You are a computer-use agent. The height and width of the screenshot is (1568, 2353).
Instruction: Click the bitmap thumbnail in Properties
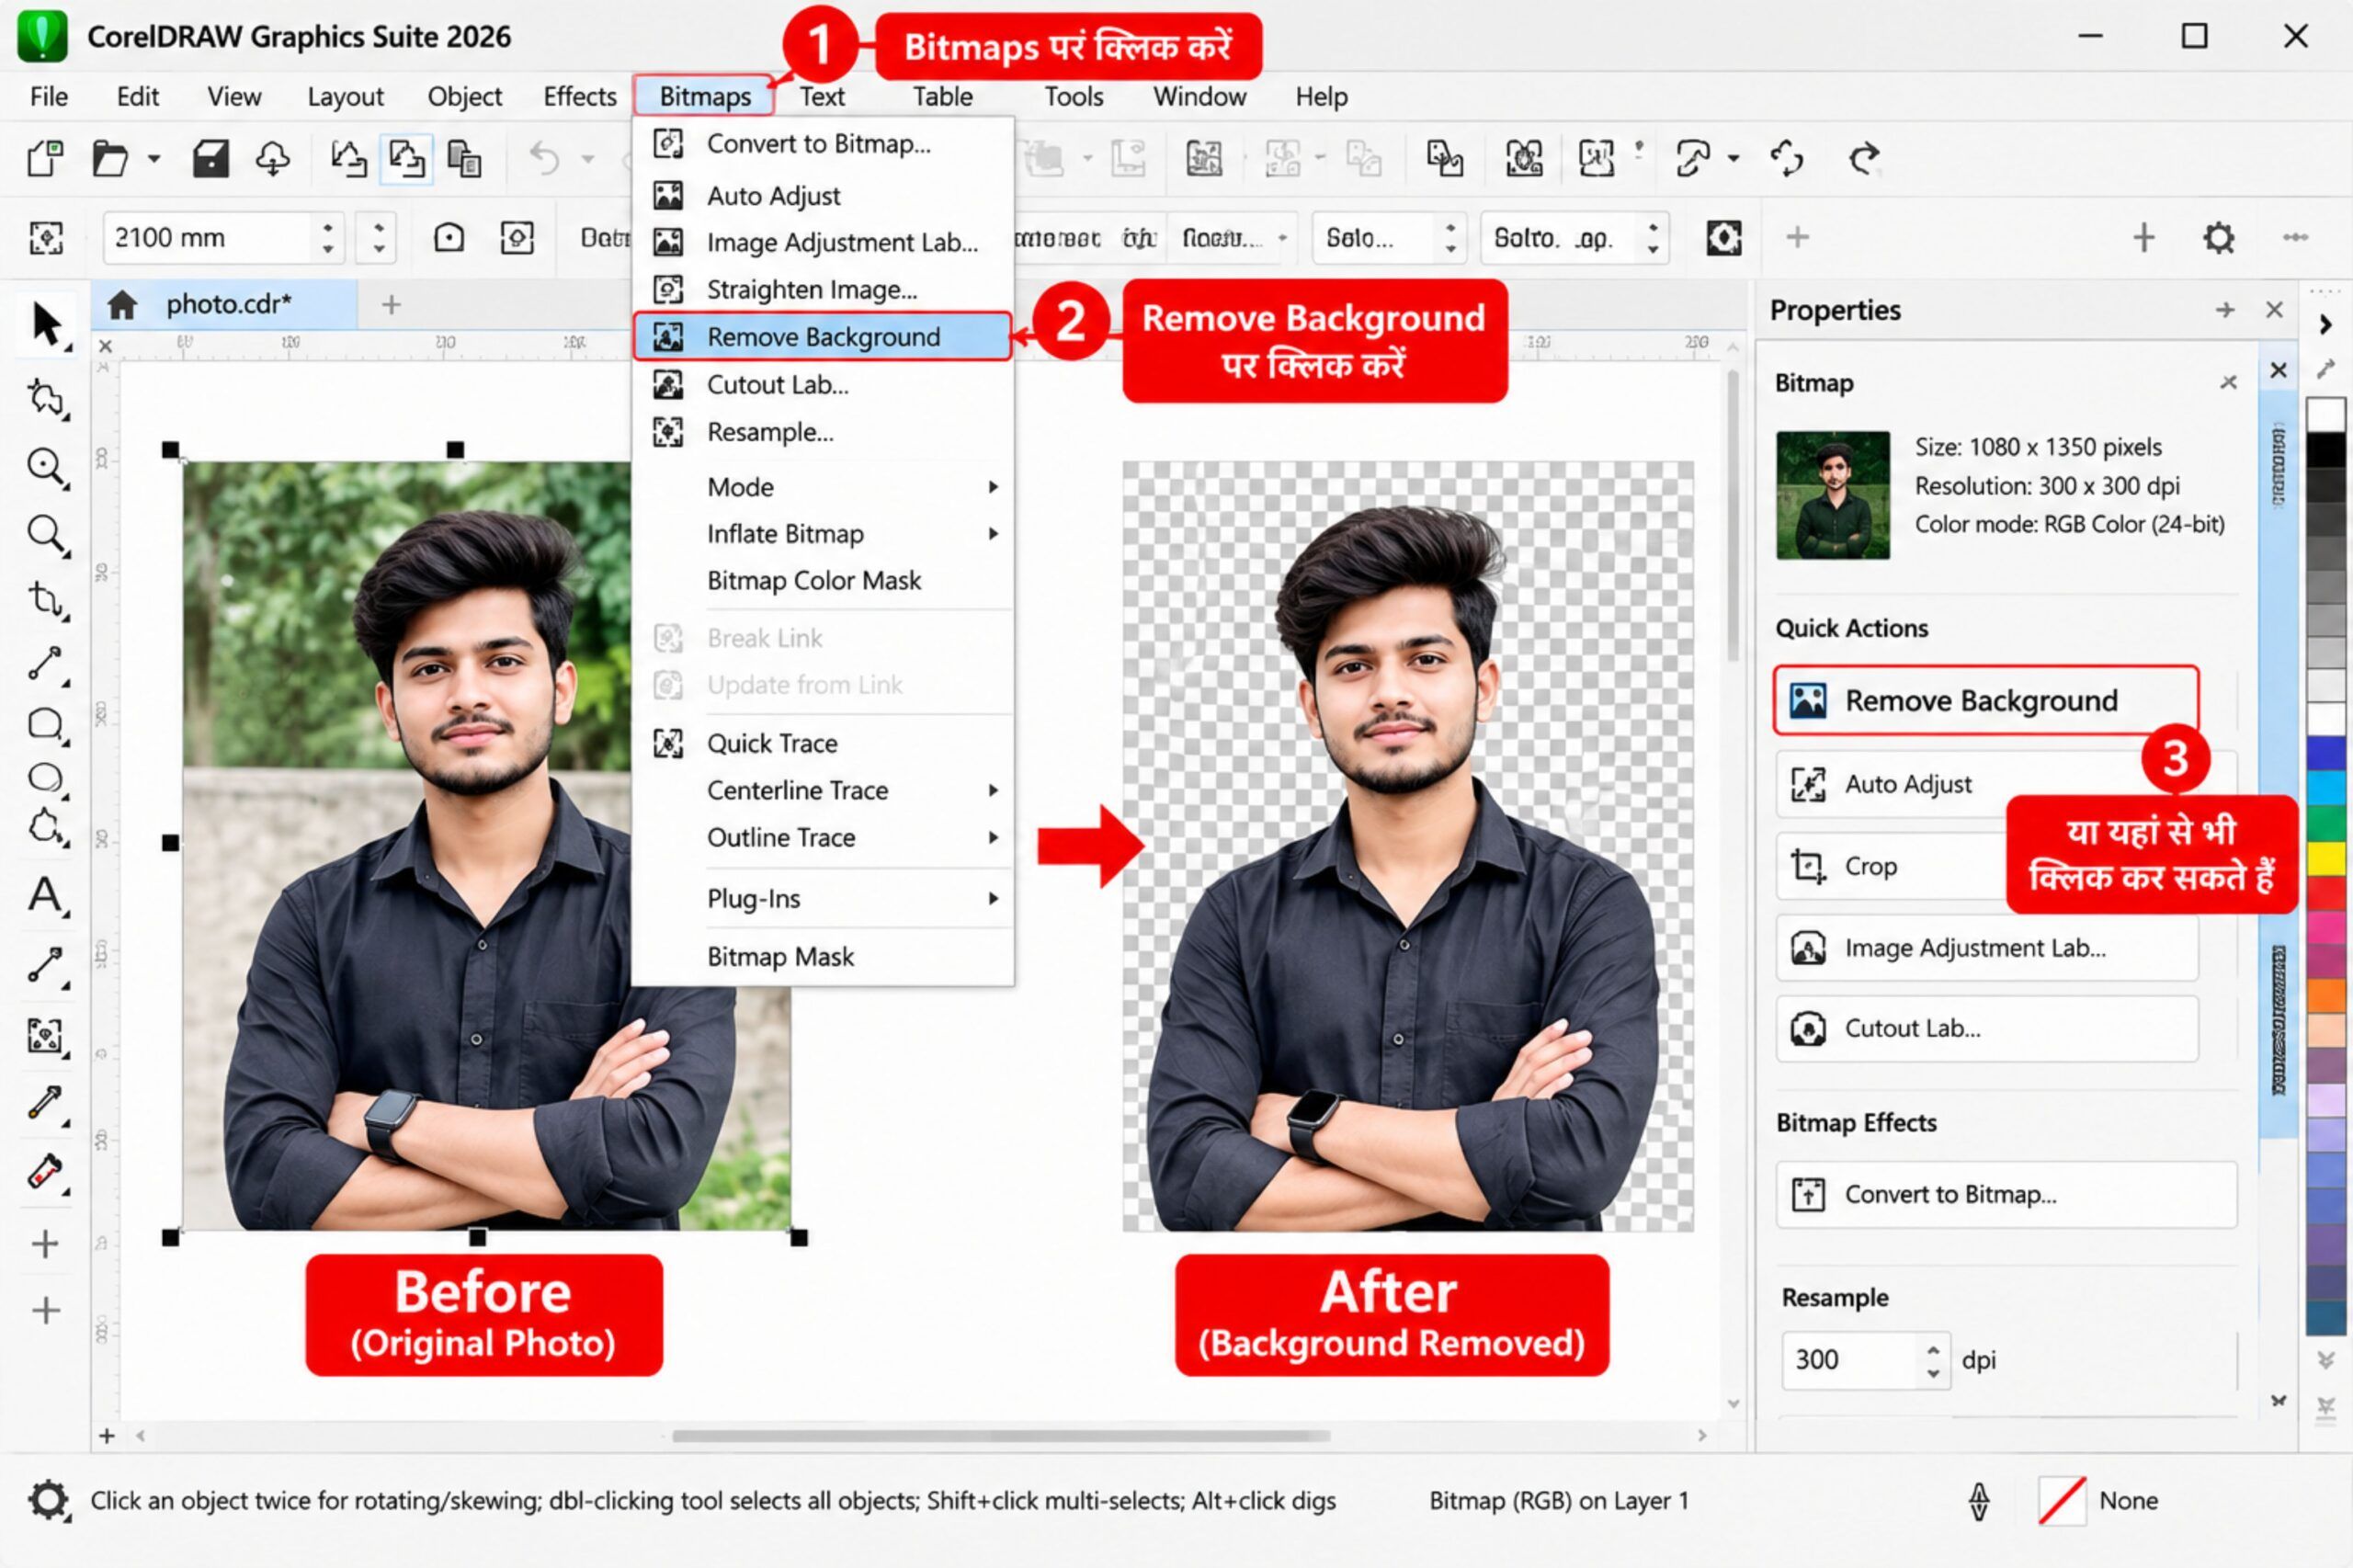point(1832,495)
